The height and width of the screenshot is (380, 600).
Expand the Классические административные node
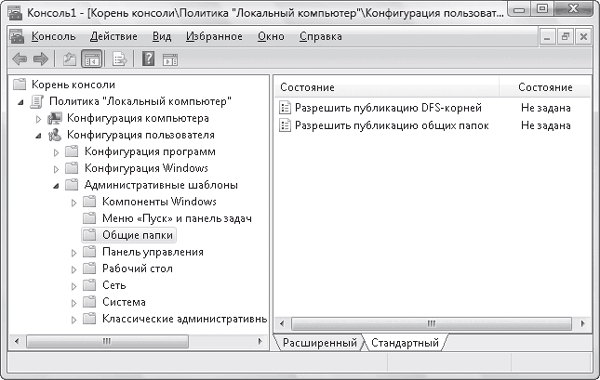pos(74,320)
